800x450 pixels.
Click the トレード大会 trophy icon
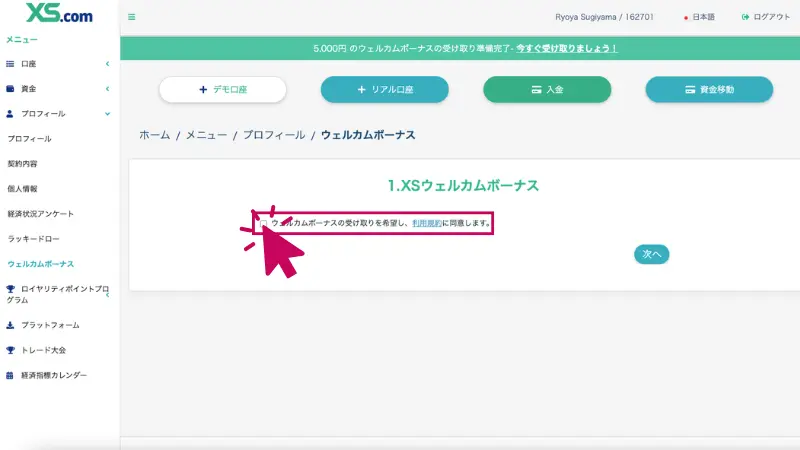pyautogui.click(x=10, y=350)
